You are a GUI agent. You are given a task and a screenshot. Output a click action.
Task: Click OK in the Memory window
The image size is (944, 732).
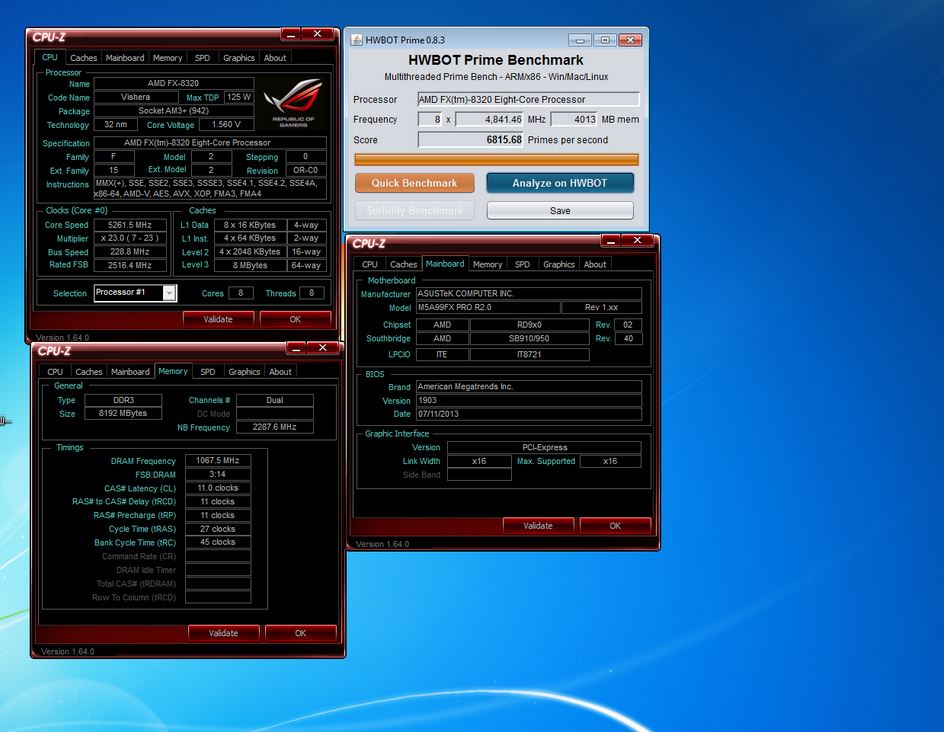click(x=300, y=633)
